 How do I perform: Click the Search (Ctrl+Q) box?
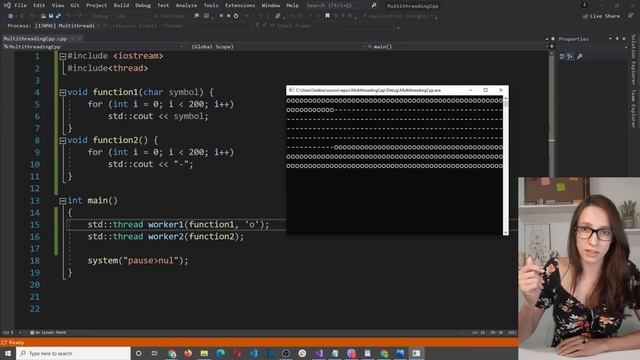(341, 5)
